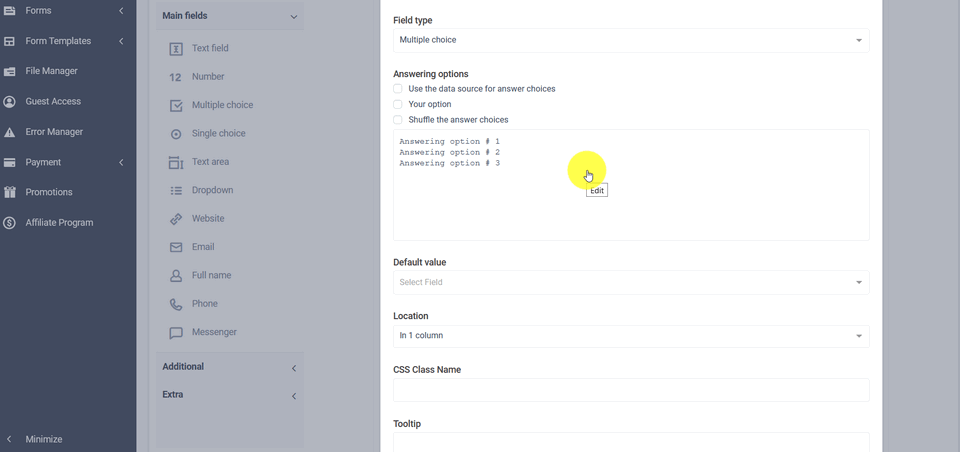Check the Your option checkbox
Viewport: 960px width, 452px height.
[398, 105]
